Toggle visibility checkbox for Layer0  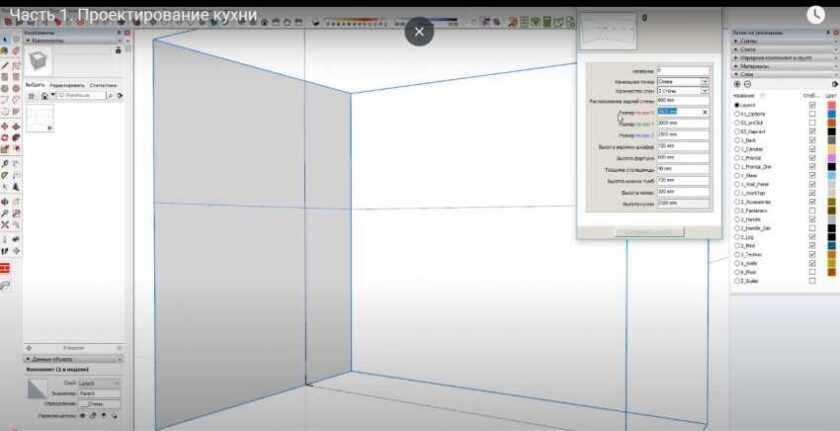click(x=811, y=105)
